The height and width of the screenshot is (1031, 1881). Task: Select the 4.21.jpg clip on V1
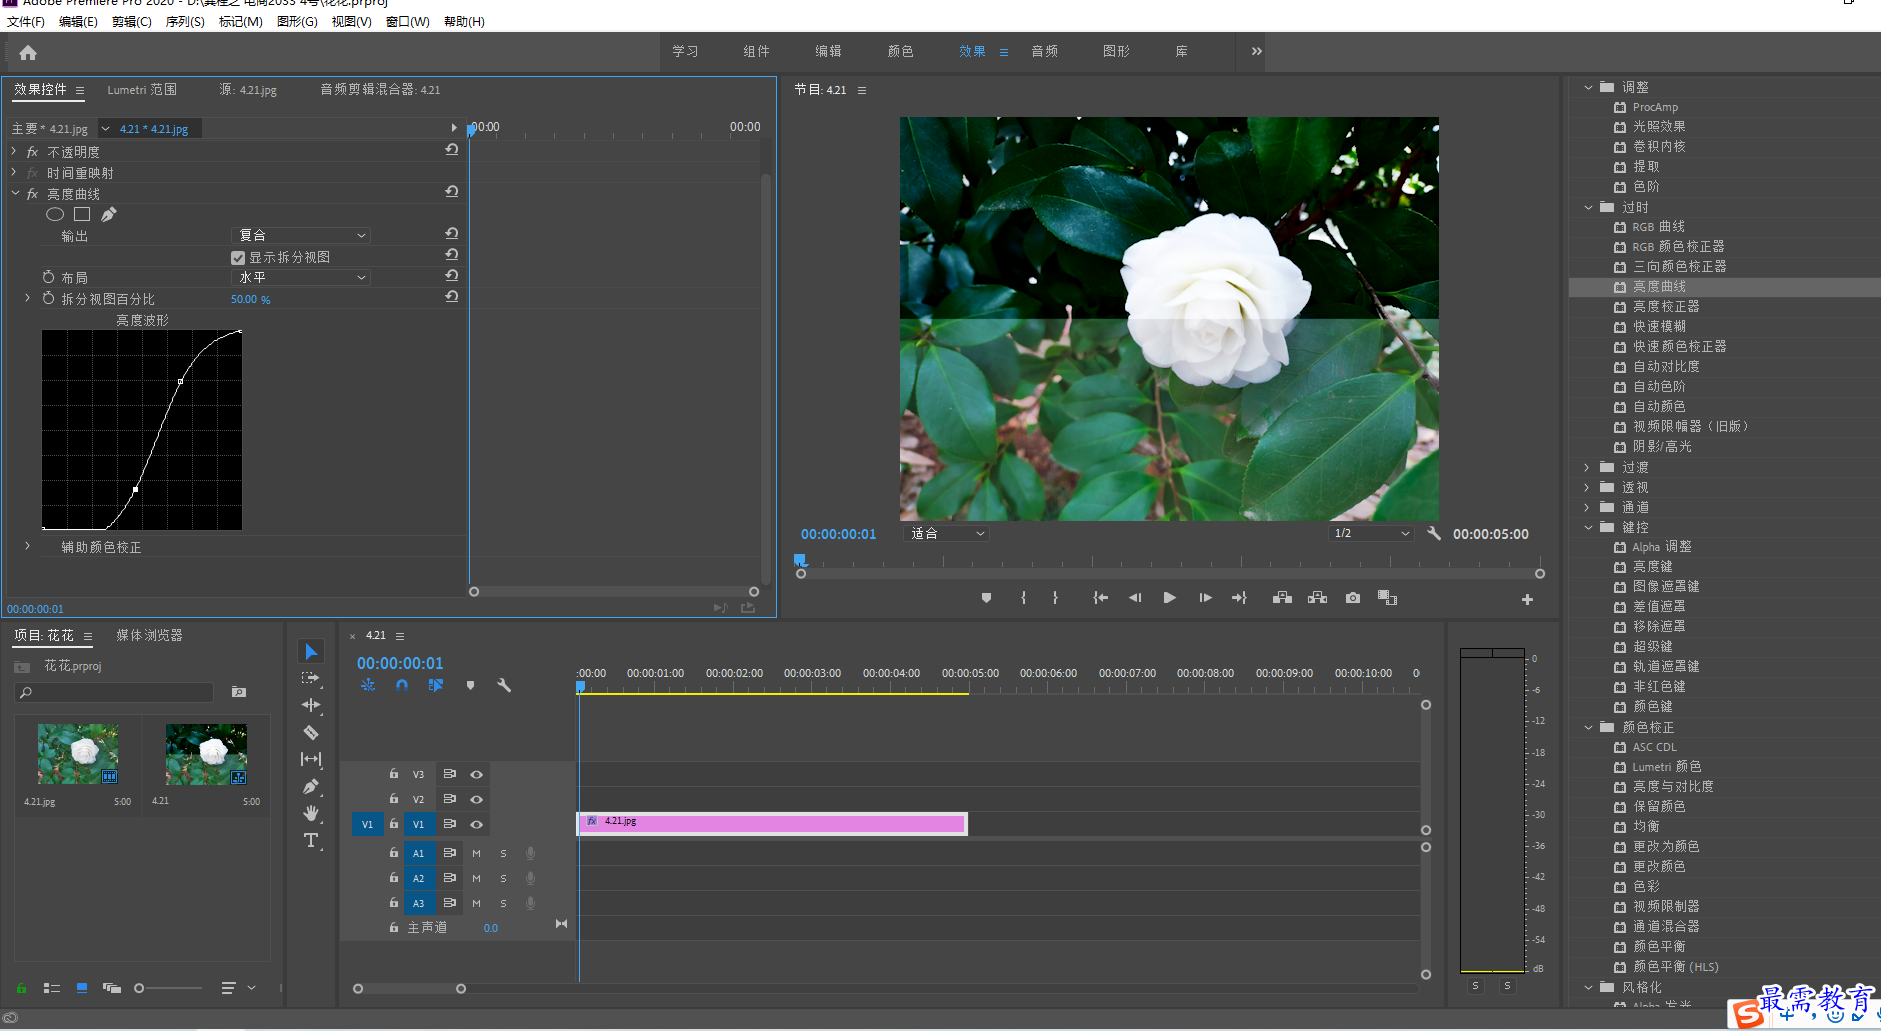tap(772, 823)
